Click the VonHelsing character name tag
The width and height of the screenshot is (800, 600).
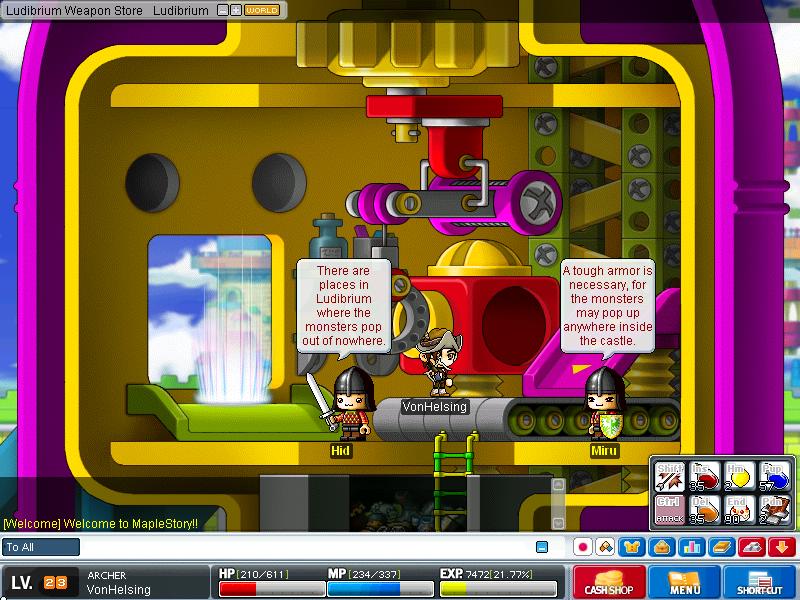pos(435,407)
